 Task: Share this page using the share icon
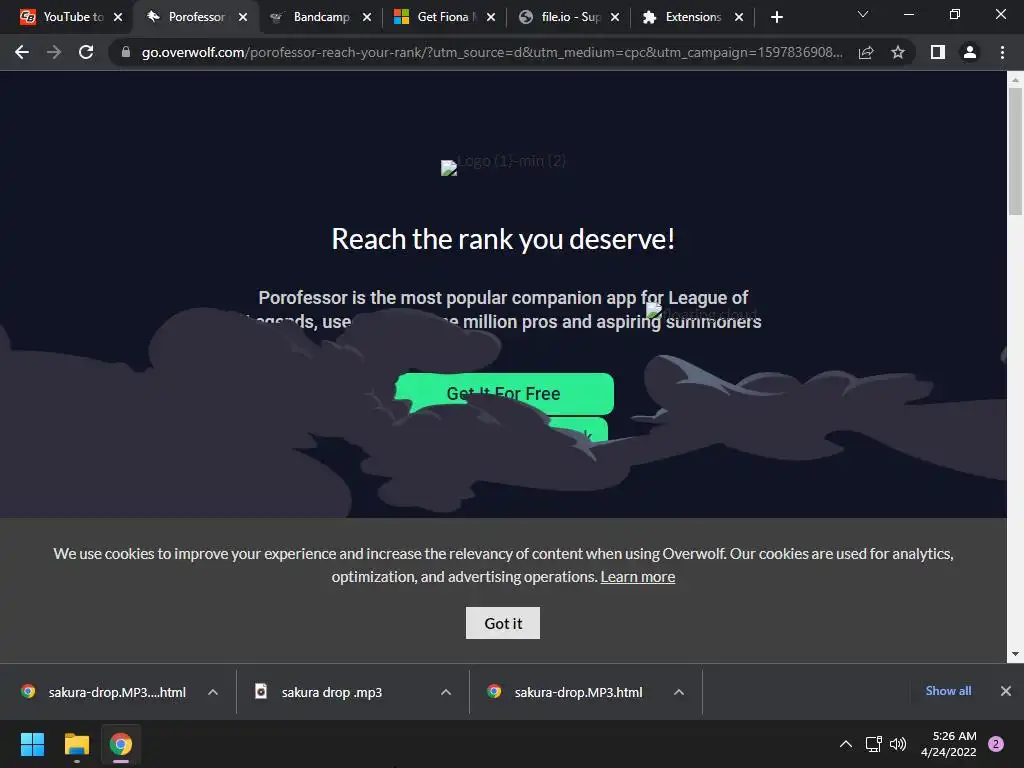tap(866, 52)
